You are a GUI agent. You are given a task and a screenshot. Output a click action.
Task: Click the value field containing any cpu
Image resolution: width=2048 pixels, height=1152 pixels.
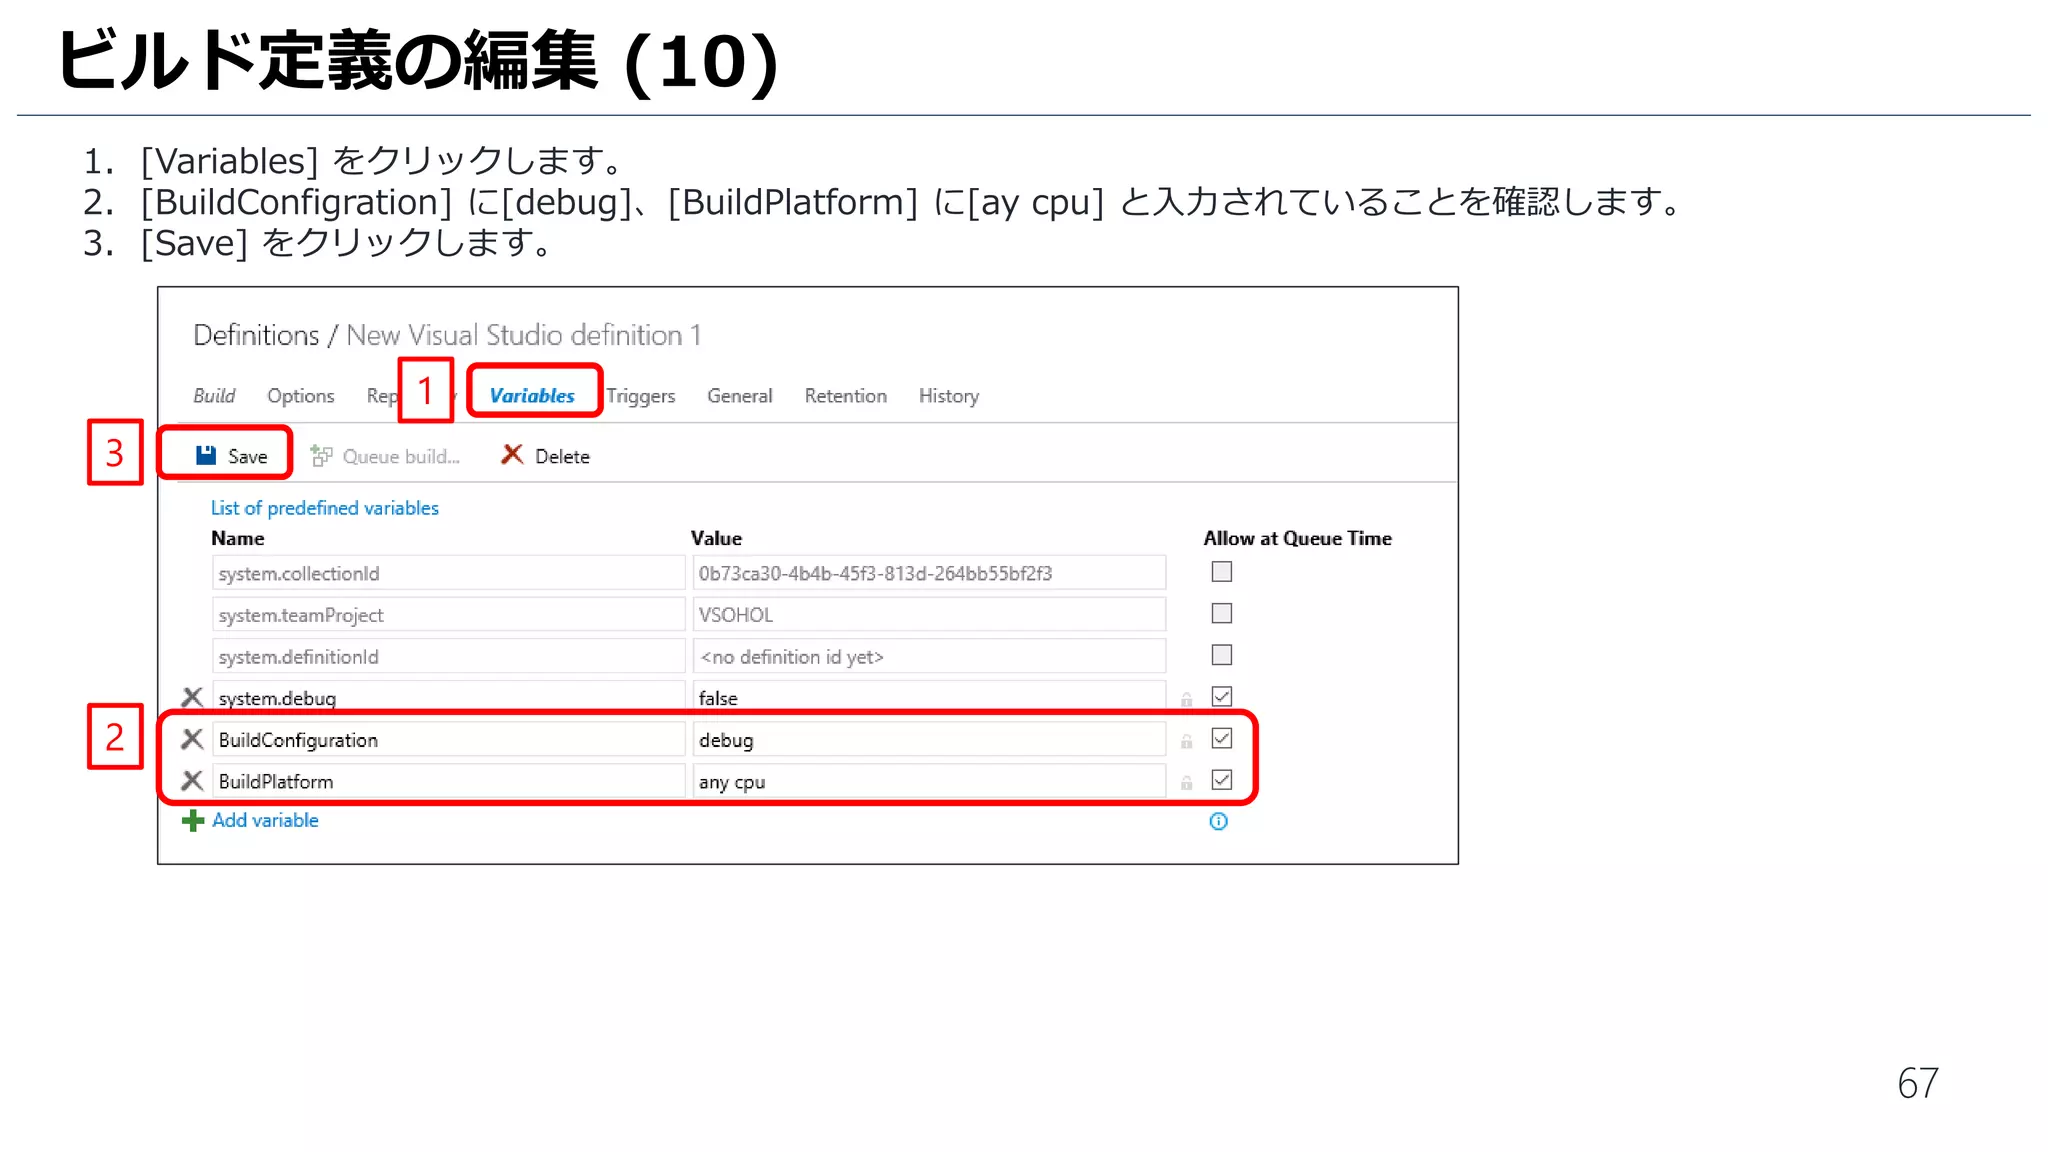coord(929,781)
